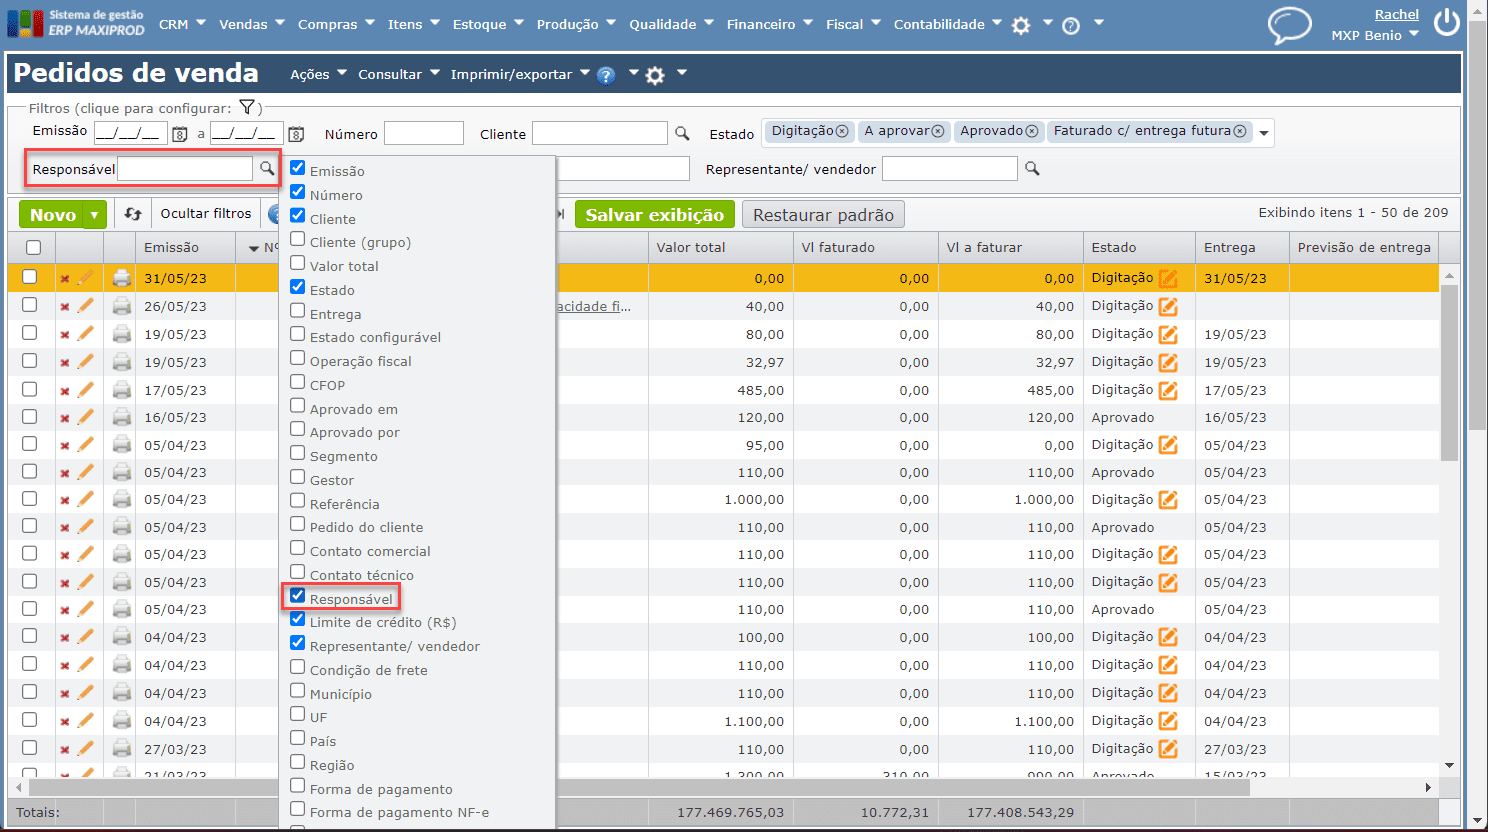Click the Restaurar padrão button

(823, 215)
